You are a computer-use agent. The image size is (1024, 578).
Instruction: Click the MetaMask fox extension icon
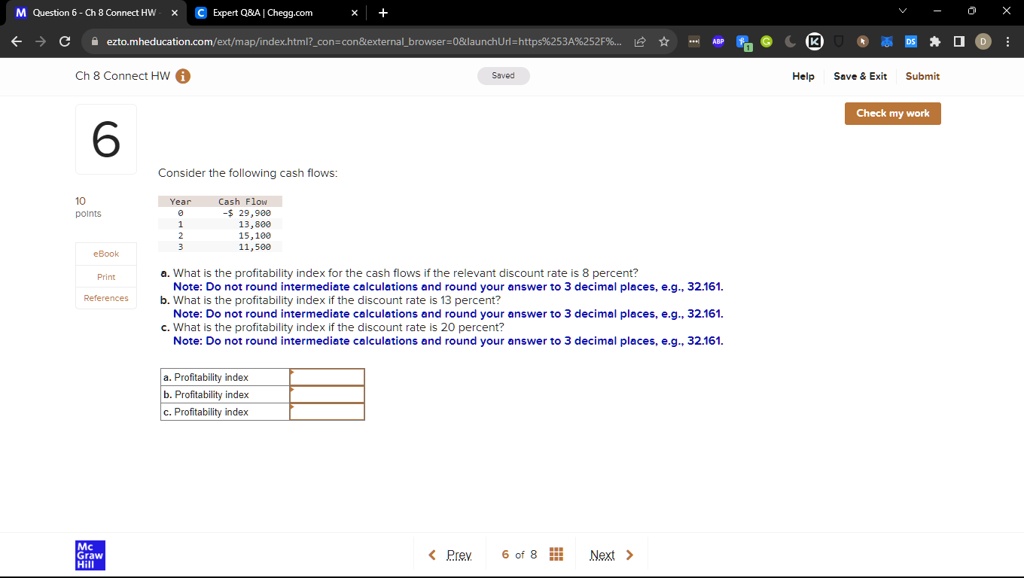click(887, 41)
